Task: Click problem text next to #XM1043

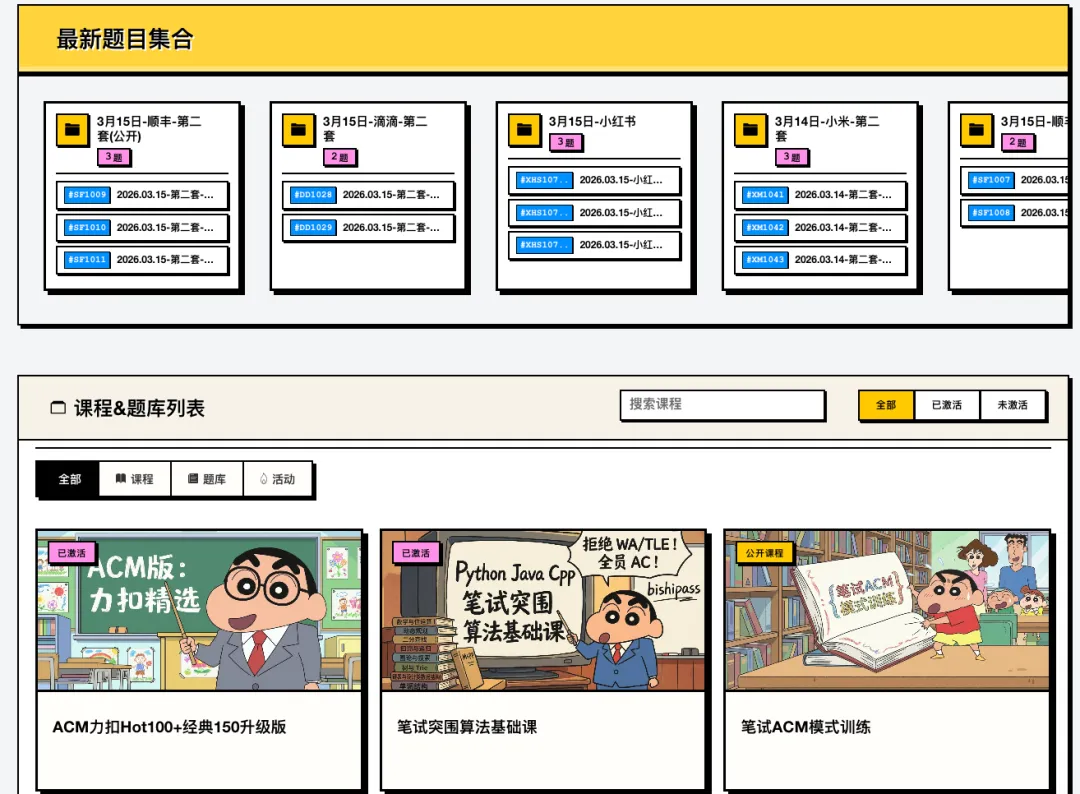Action: 843,260
